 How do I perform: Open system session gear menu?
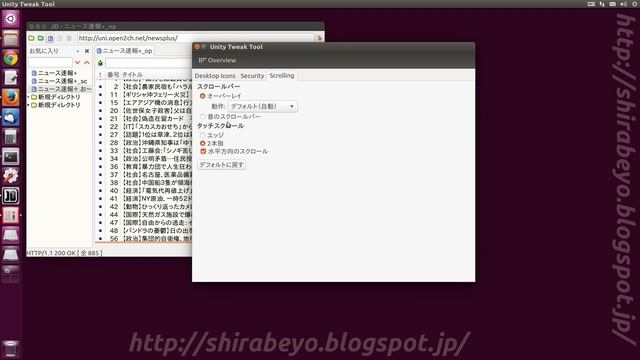635,4
